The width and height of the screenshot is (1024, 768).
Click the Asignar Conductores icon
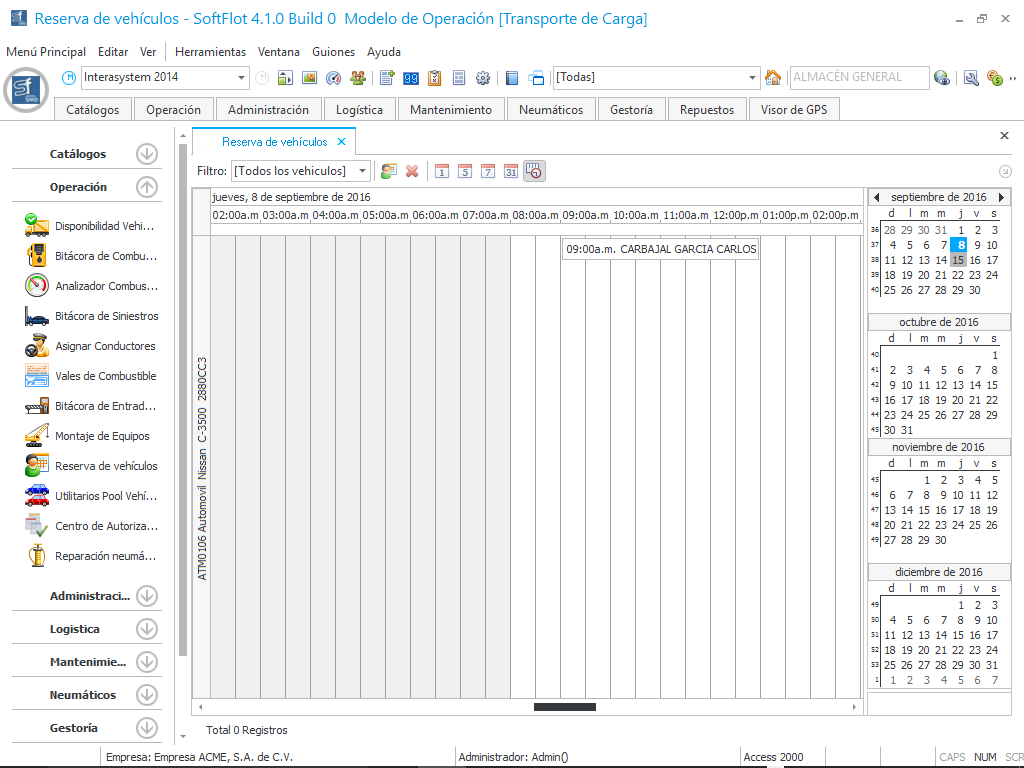37,346
